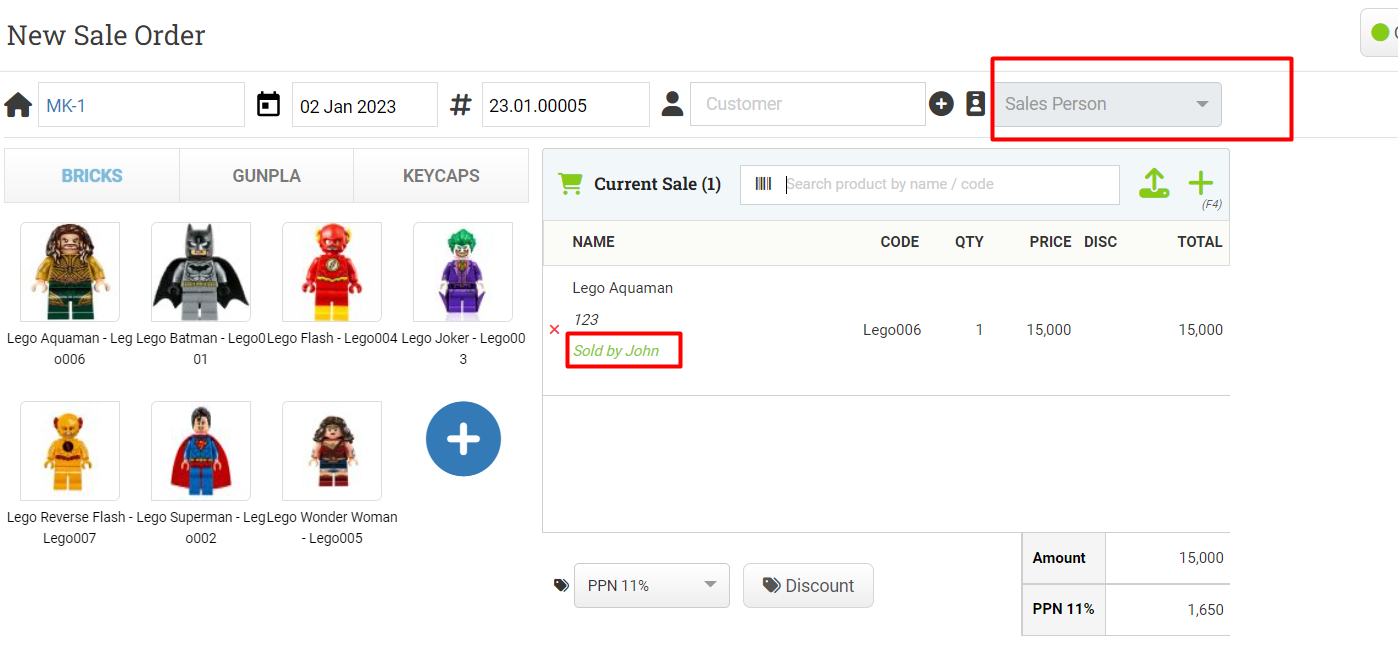Screen dimensions: 1398x646
Task: Click the Customer input field
Action: [x=808, y=104]
